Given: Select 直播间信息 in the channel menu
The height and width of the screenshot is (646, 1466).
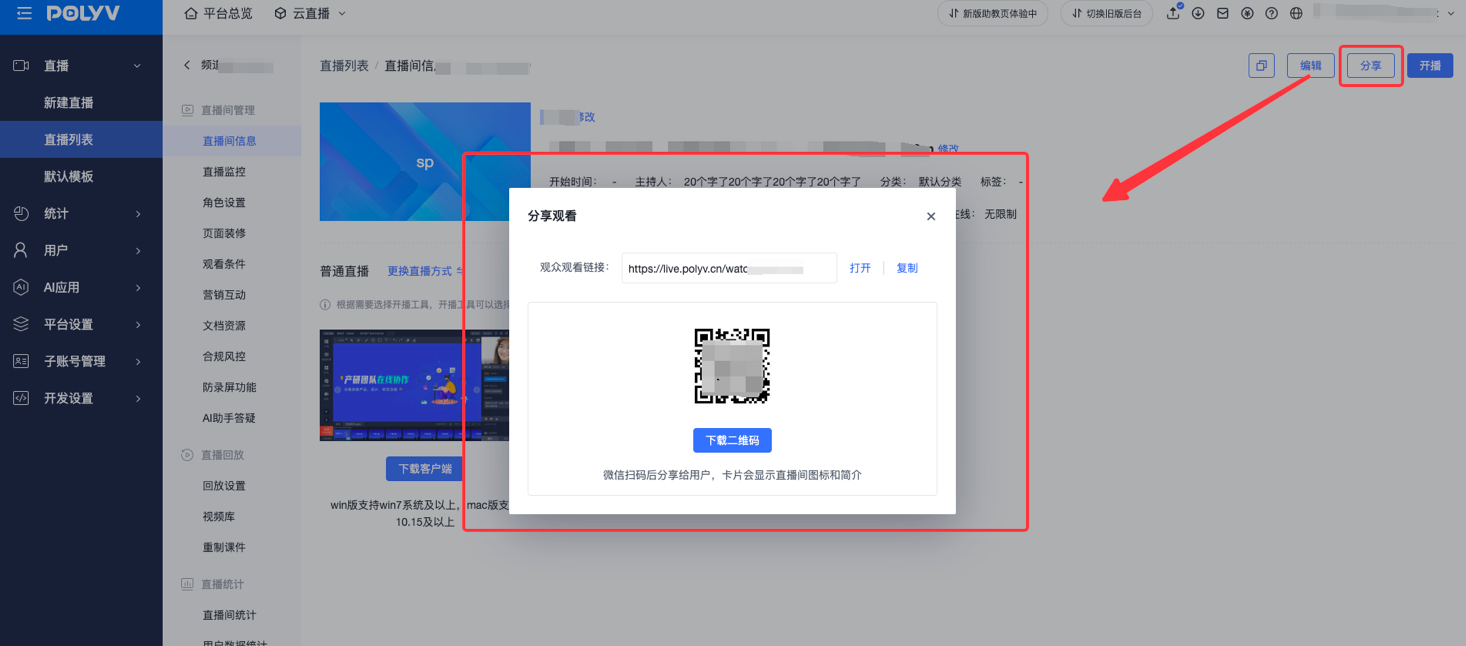Looking at the screenshot, I should (232, 141).
